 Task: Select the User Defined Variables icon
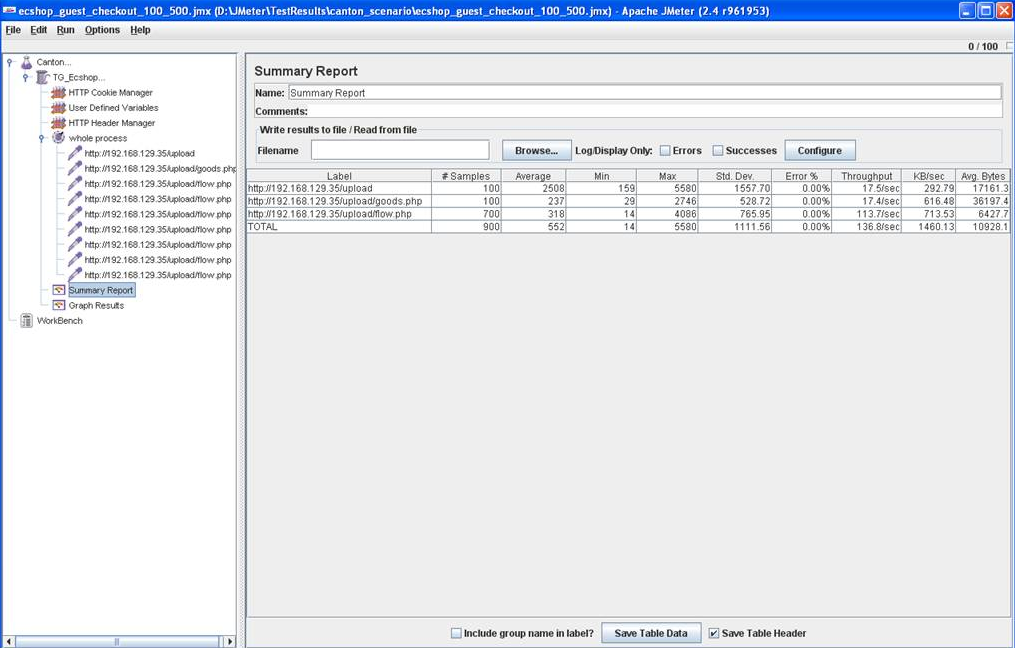pos(58,107)
